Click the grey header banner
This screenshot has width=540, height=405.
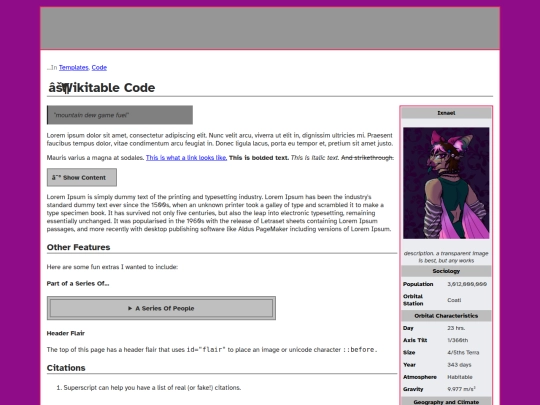(270, 28)
